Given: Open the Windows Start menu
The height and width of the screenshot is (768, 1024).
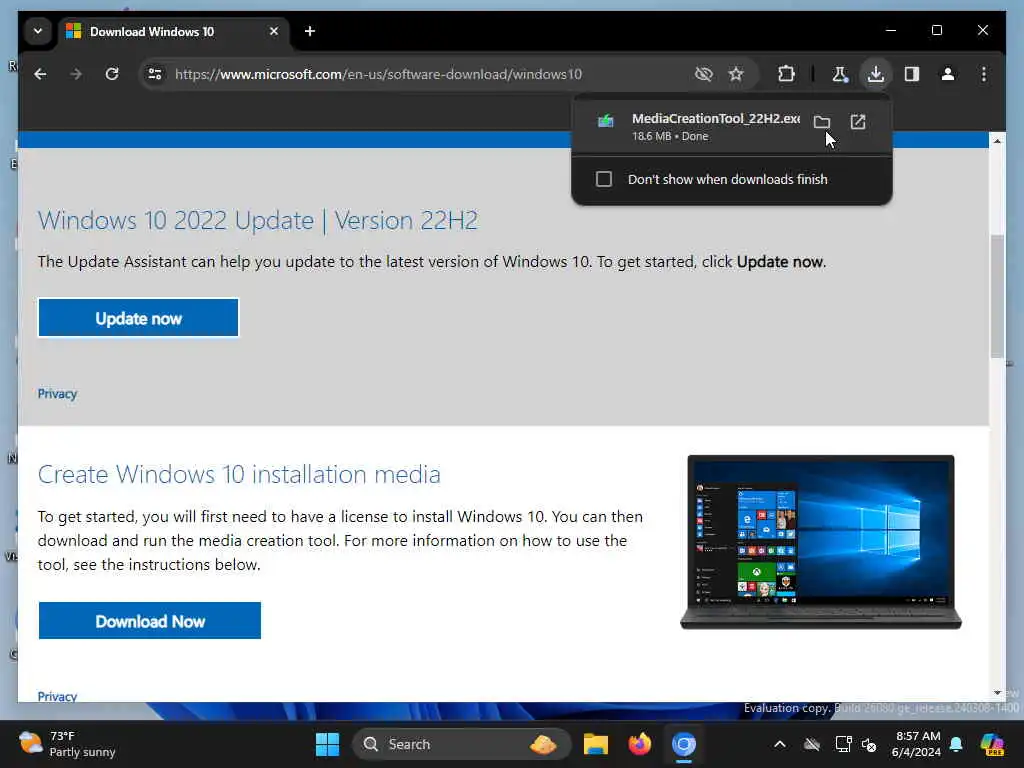Looking at the screenshot, I should click(327, 744).
